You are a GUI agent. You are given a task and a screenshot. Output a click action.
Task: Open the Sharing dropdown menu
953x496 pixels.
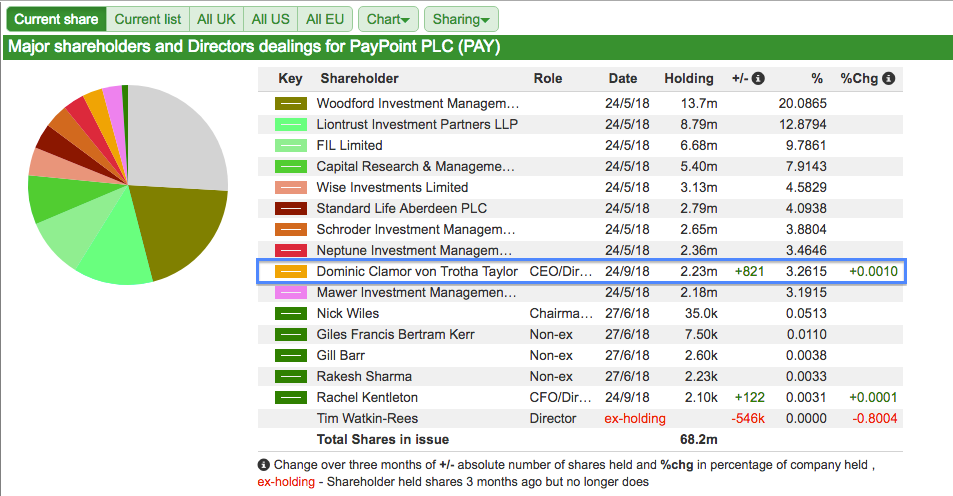coord(461,19)
